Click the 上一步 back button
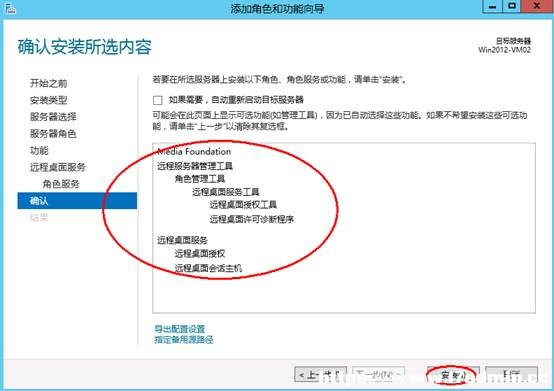The image size is (554, 391). (x=320, y=374)
